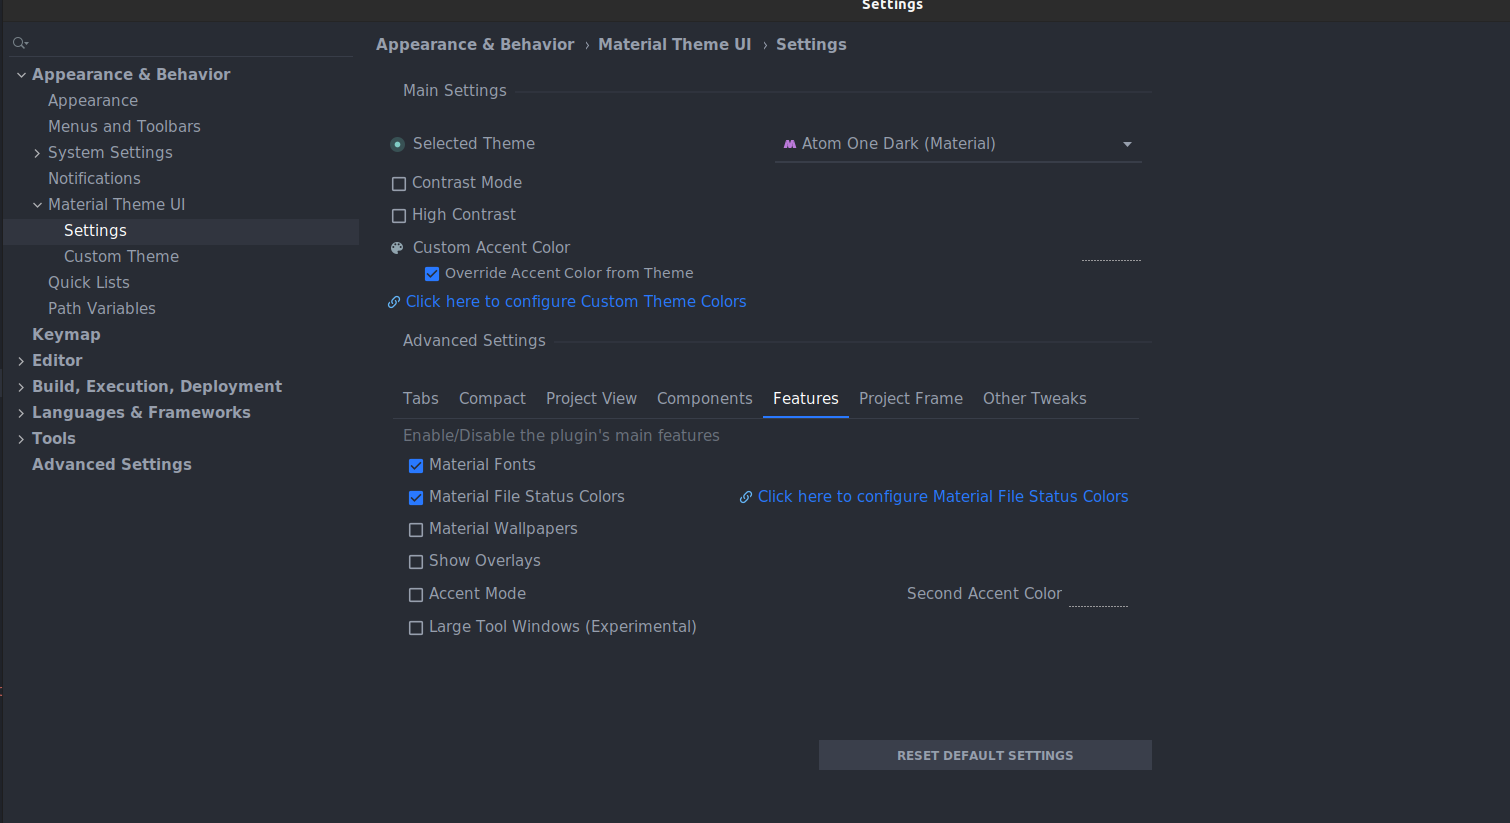Enable Material Wallpapers checkbox
Image resolution: width=1510 pixels, height=823 pixels.
point(416,530)
